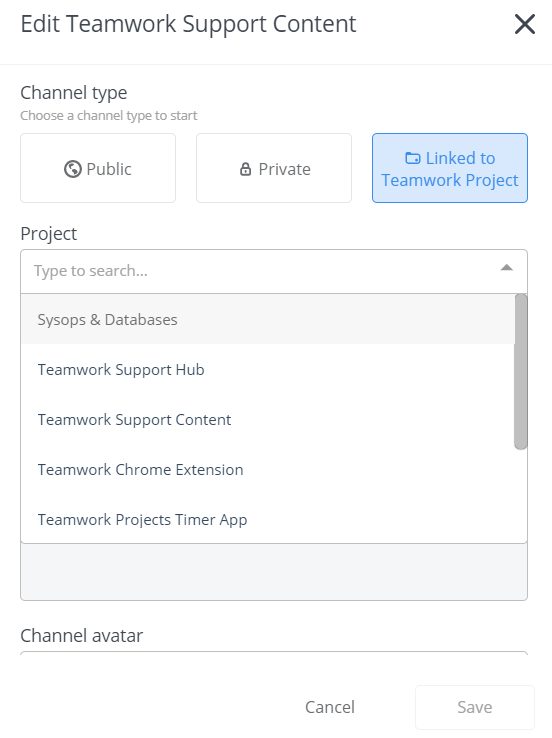Click the globe icon on Public
This screenshot has width=552, height=738.
click(72, 169)
